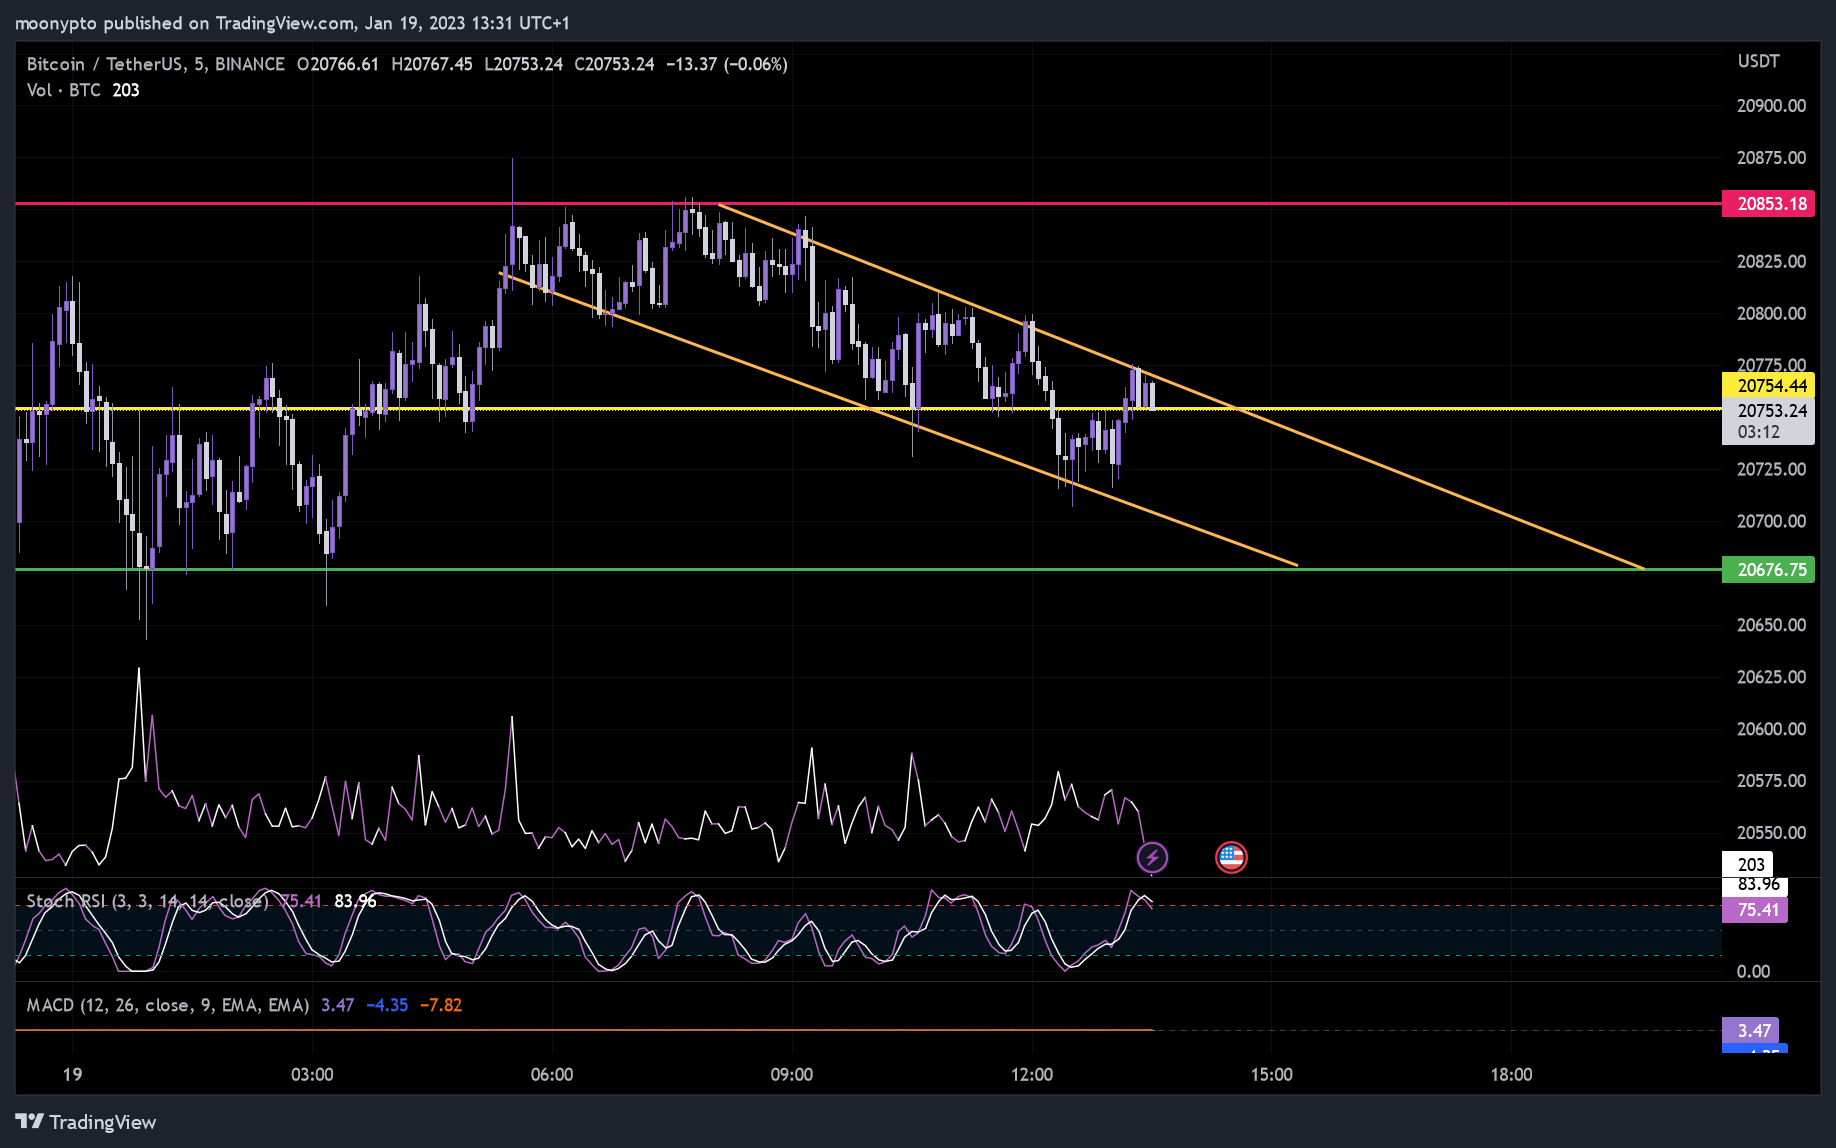The image size is (1836, 1148).
Task: Click the 3.47 MACD value tag
Action: (x=1750, y=1031)
